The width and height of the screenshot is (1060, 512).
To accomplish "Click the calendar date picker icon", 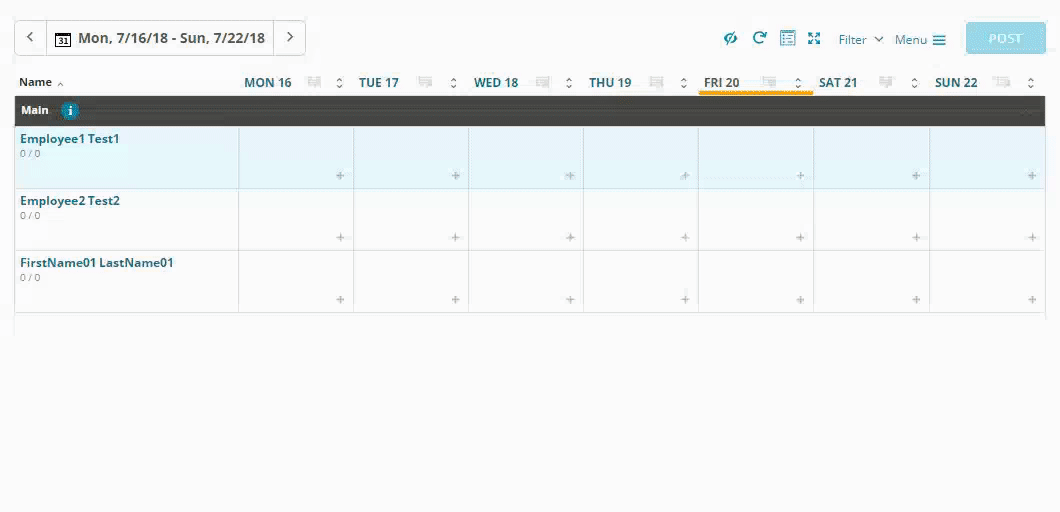I will tap(62, 39).
